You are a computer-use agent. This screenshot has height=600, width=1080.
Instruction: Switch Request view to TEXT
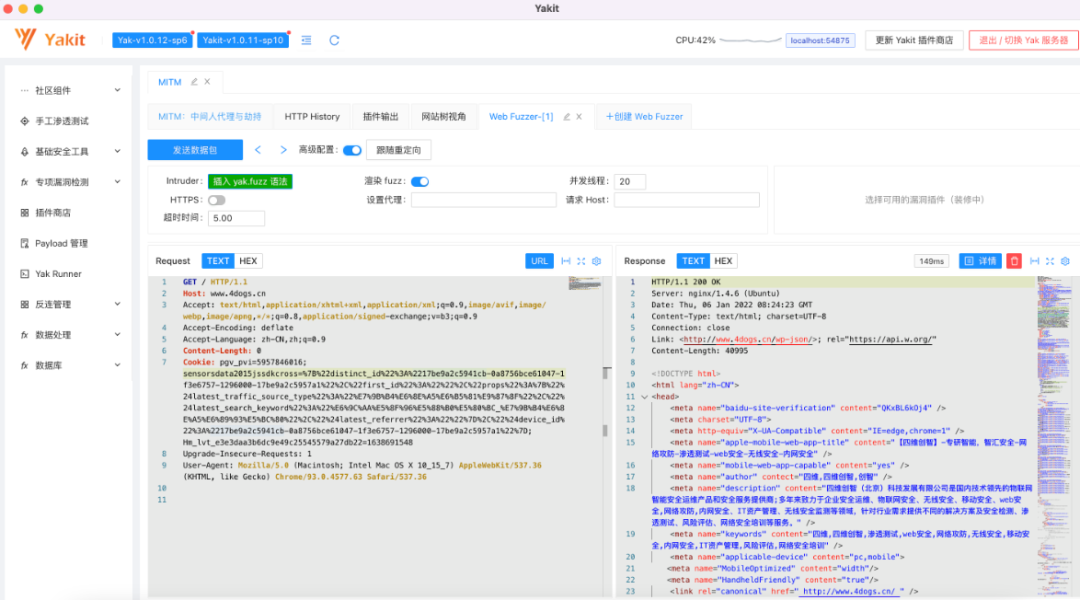coord(218,261)
